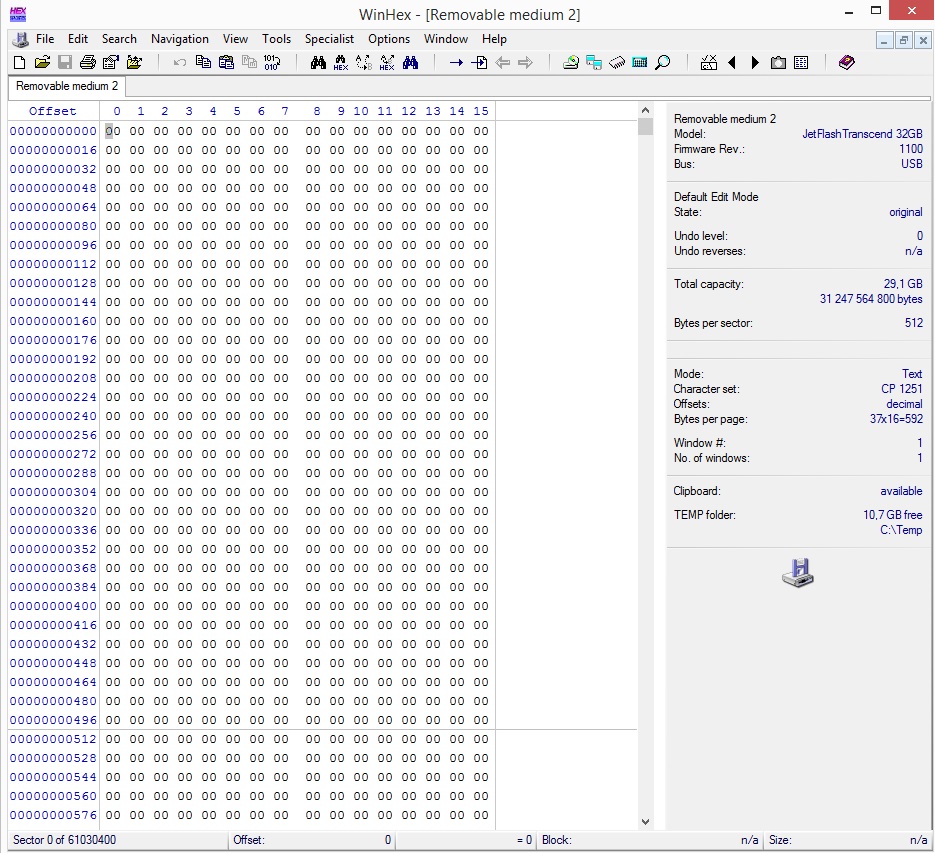
Task: Open Replace Text with the A-to-B icon
Action: pos(364,63)
